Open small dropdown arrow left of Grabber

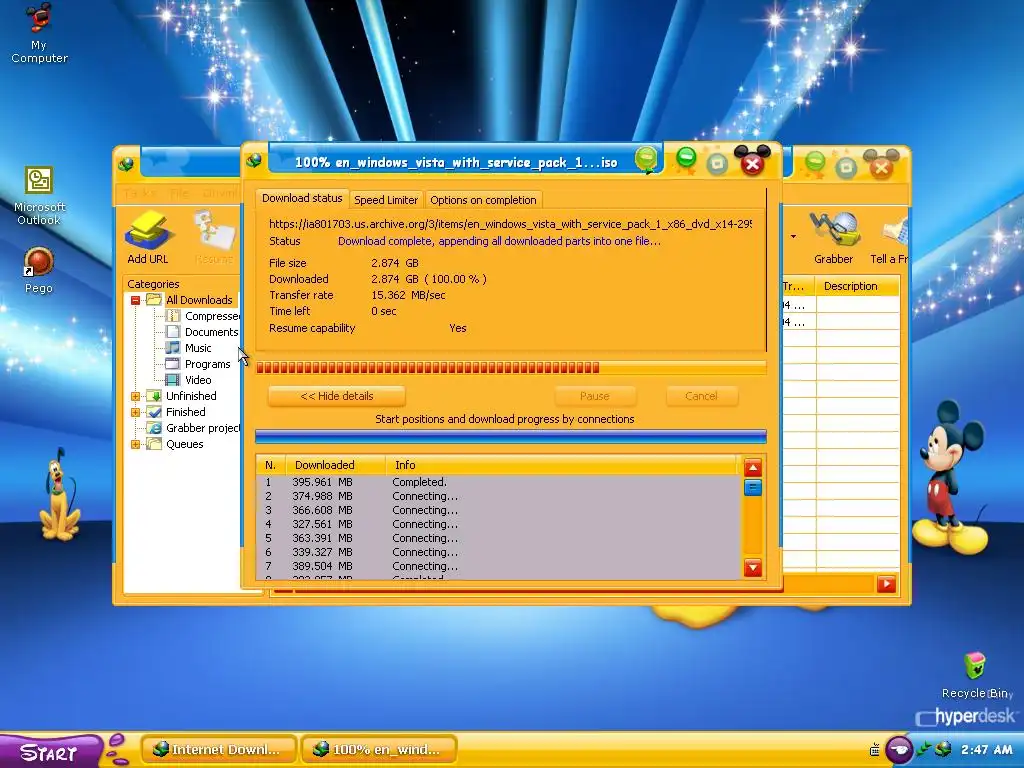pos(793,236)
